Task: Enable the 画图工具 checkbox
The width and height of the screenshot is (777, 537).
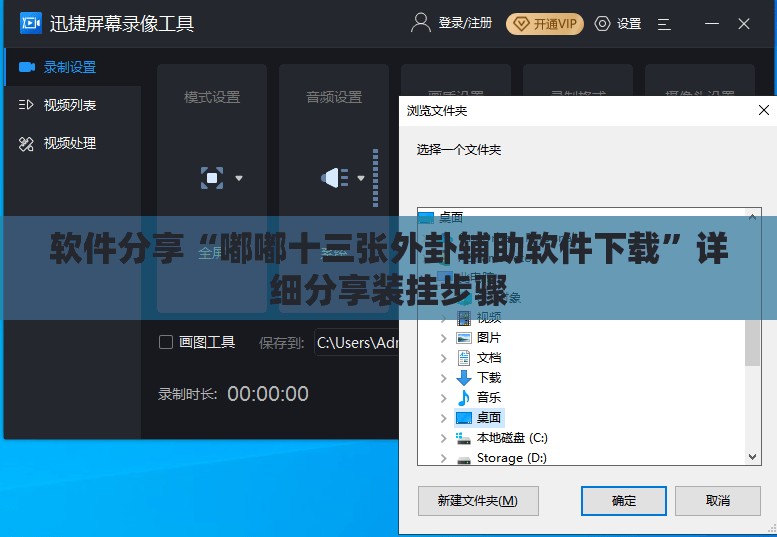Action: pyautogui.click(x=166, y=342)
